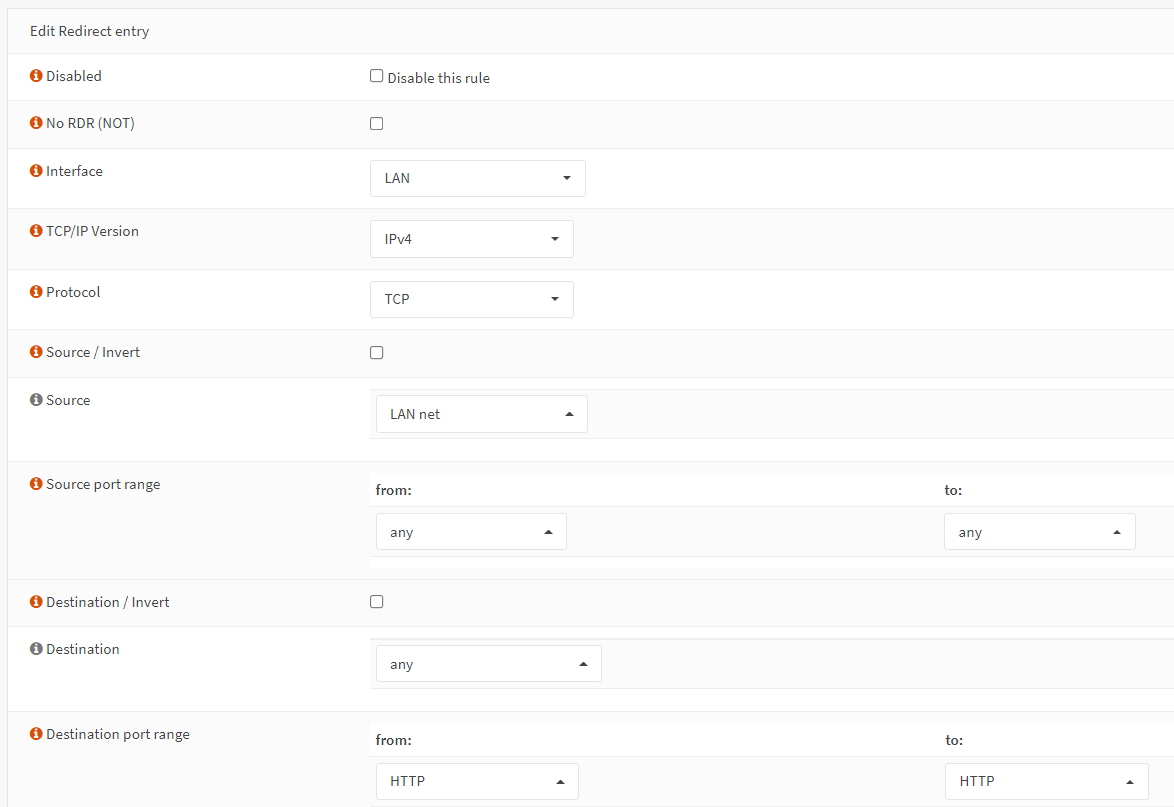Viewport: 1174px width, 807px height.
Task: Open the Source dropdown showing LAN net
Action: click(x=481, y=415)
